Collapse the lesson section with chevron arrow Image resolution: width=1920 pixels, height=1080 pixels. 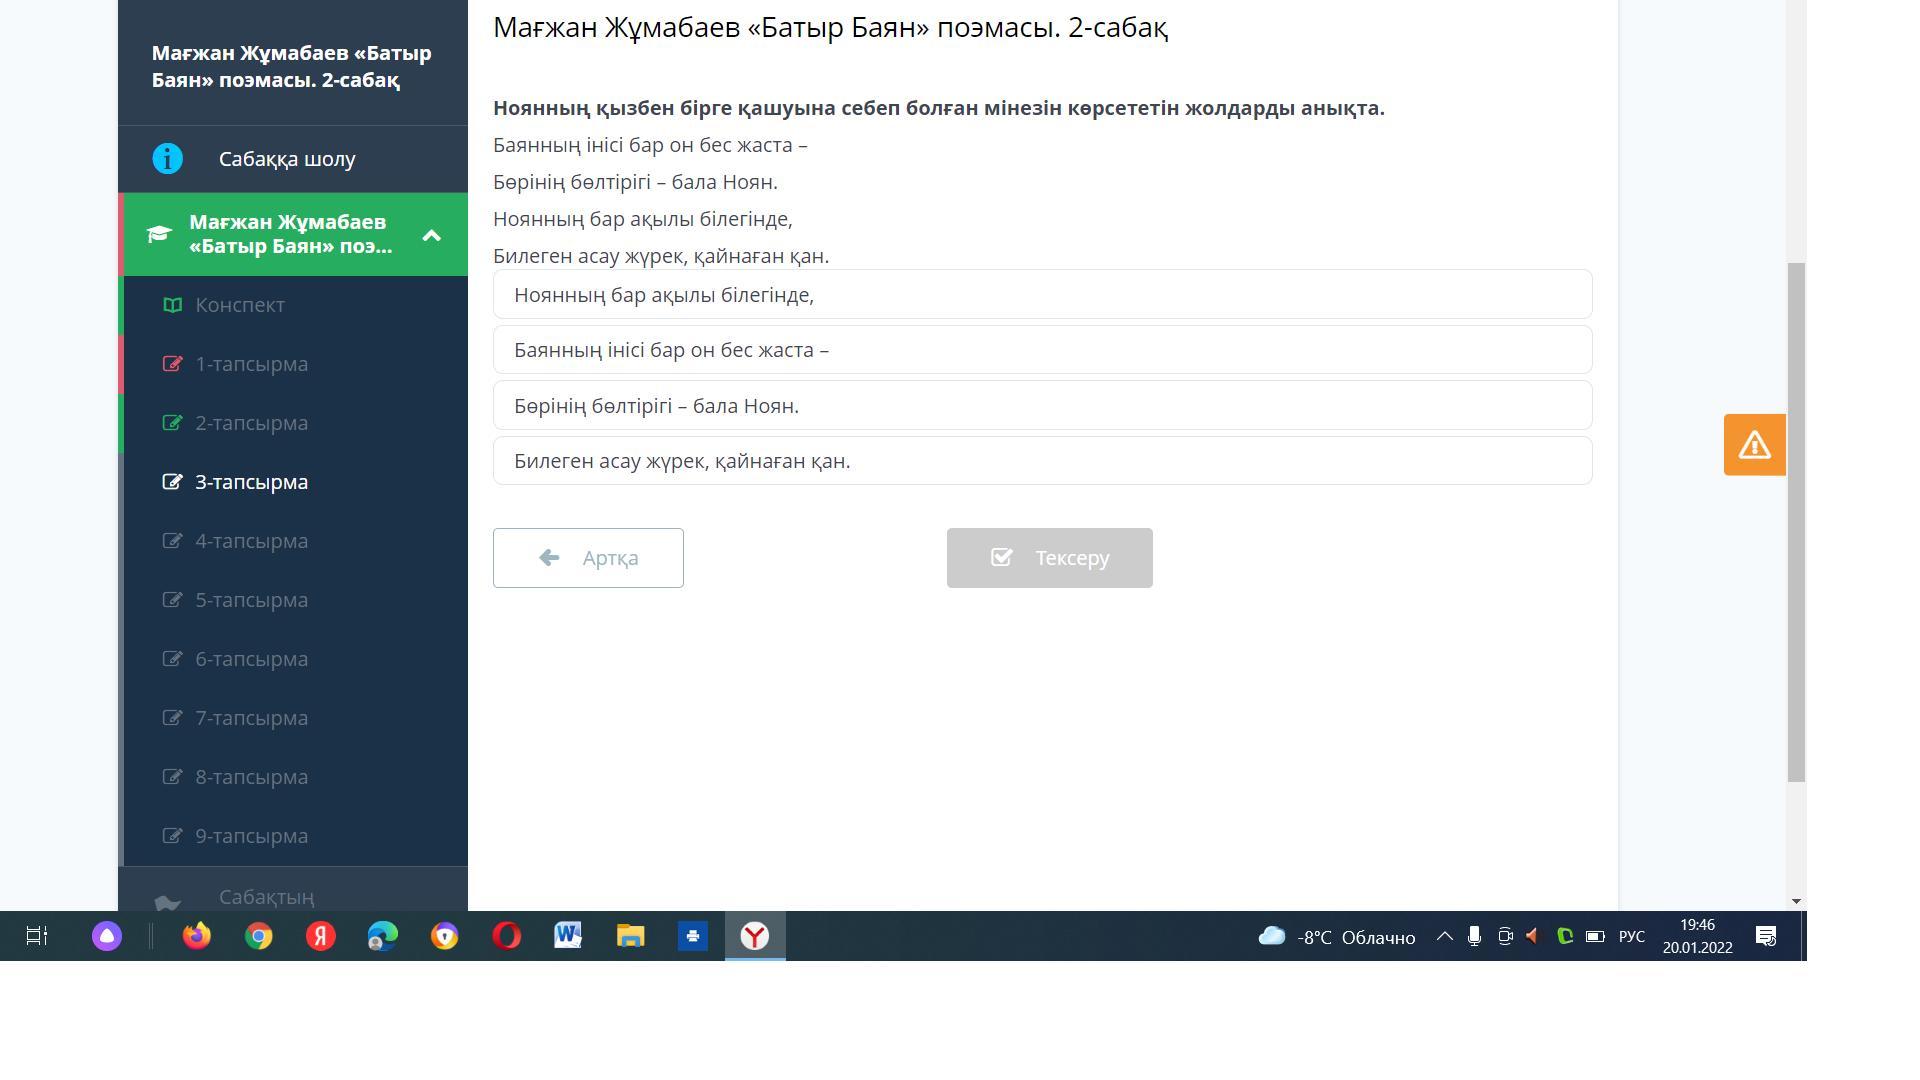[431, 235]
